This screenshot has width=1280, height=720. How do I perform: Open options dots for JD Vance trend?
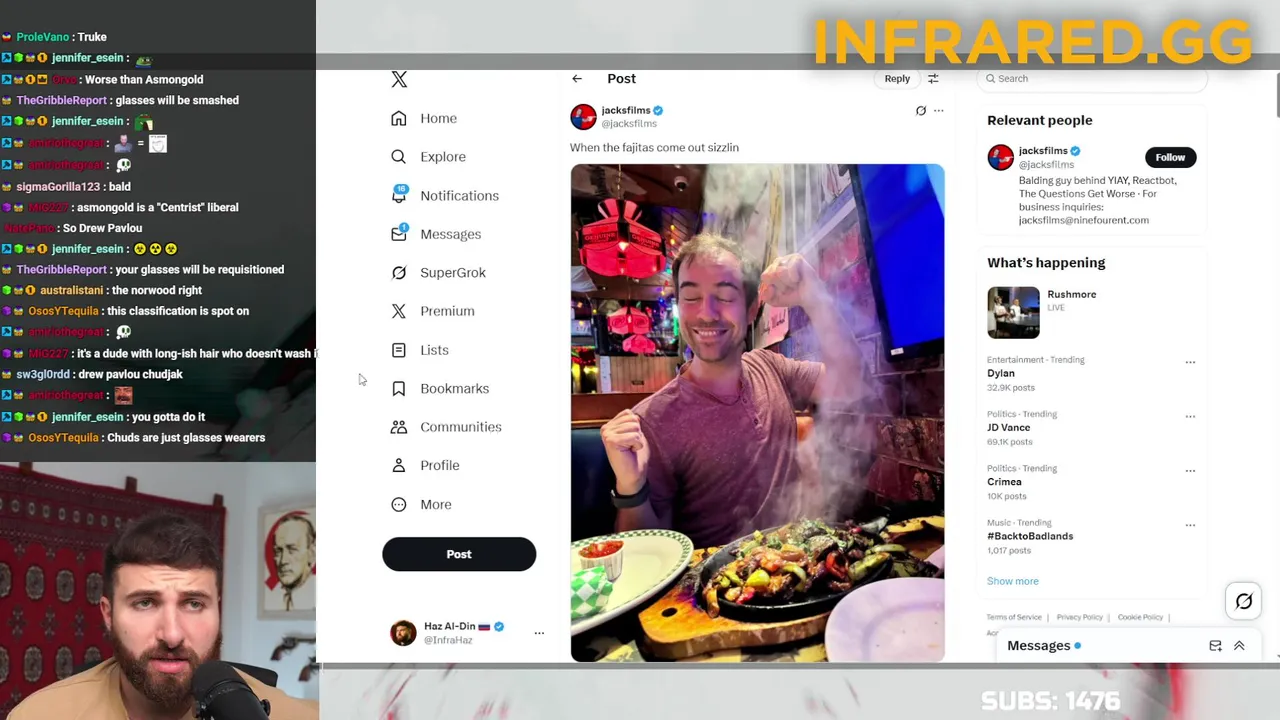click(1190, 416)
